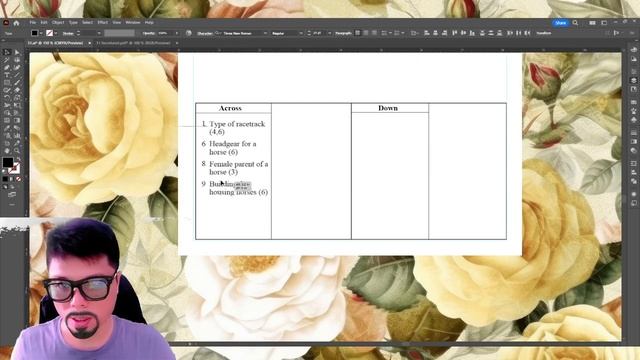Open the Help menu

tap(149, 23)
